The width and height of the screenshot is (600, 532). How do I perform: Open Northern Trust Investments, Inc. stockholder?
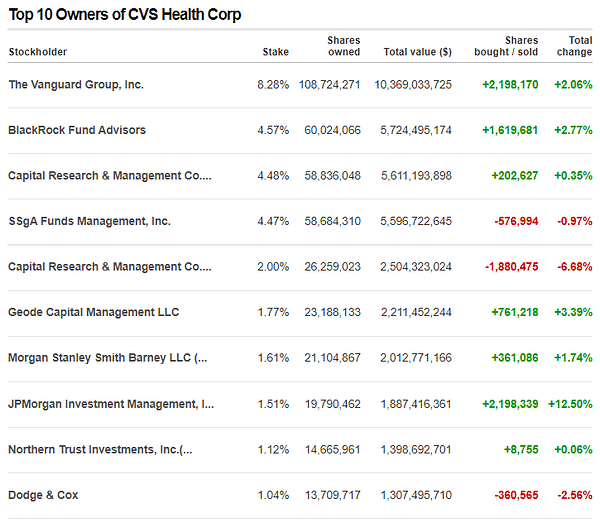pyautogui.click(x=100, y=450)
